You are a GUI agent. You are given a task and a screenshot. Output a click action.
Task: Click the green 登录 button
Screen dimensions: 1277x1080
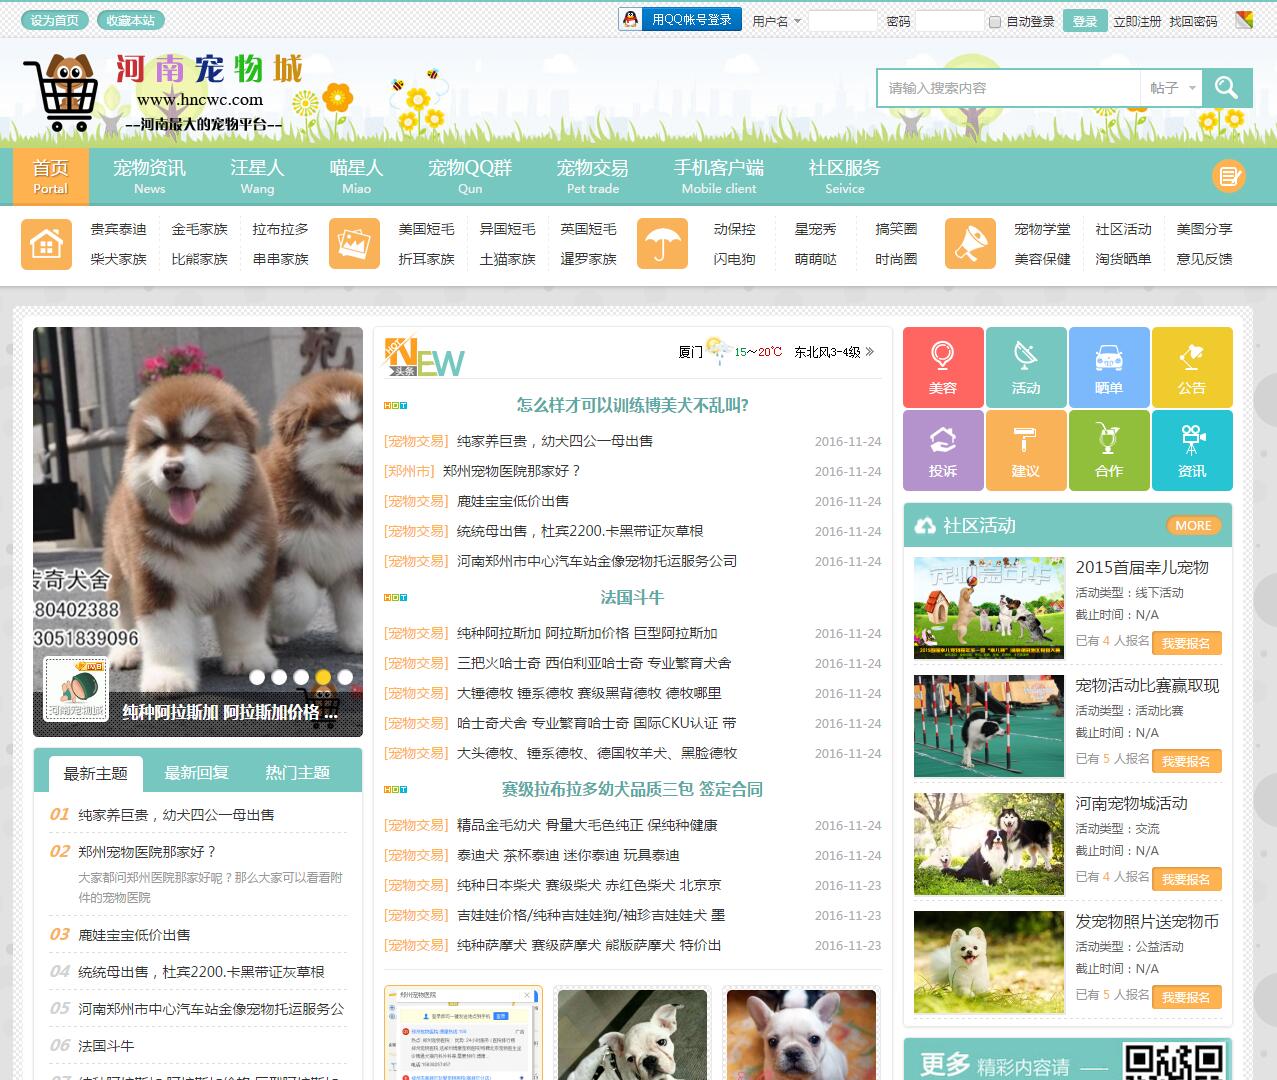[1085, 21]
